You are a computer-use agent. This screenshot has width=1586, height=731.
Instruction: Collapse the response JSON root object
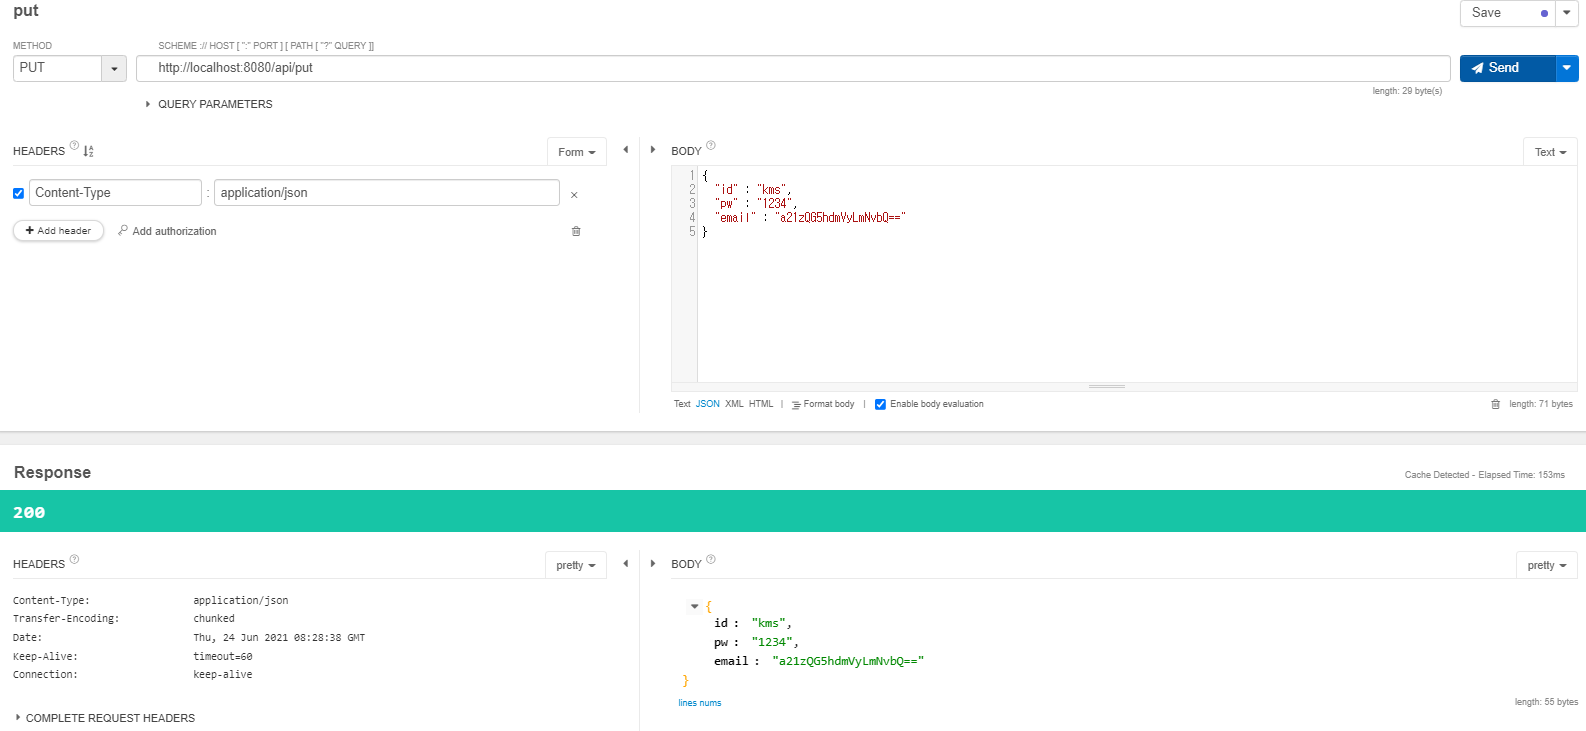click(694, 607)
